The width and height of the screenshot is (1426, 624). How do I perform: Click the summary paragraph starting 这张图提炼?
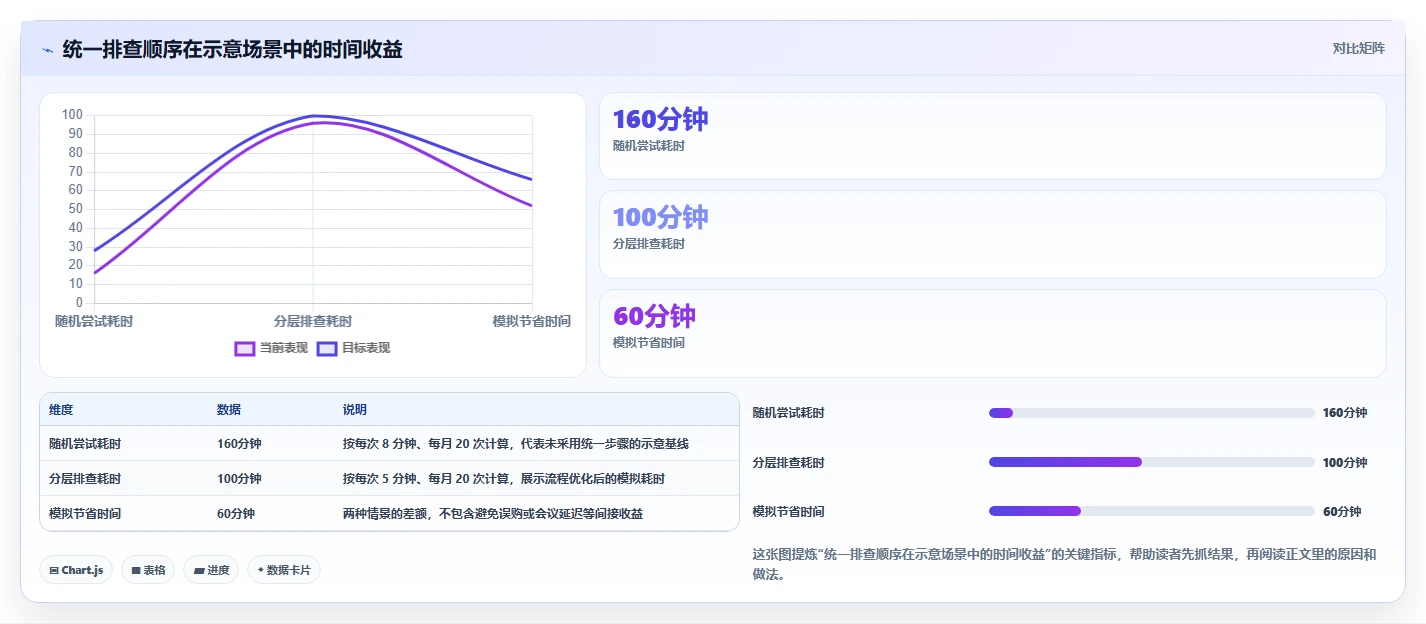point(1064,564)
